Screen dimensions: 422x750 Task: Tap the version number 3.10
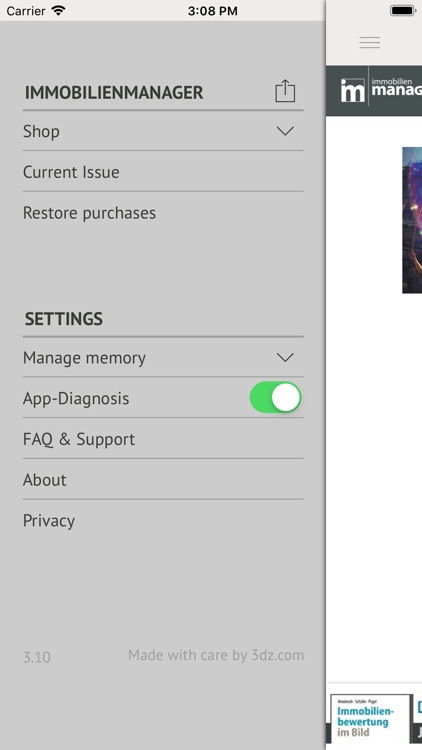coord(37,657)
